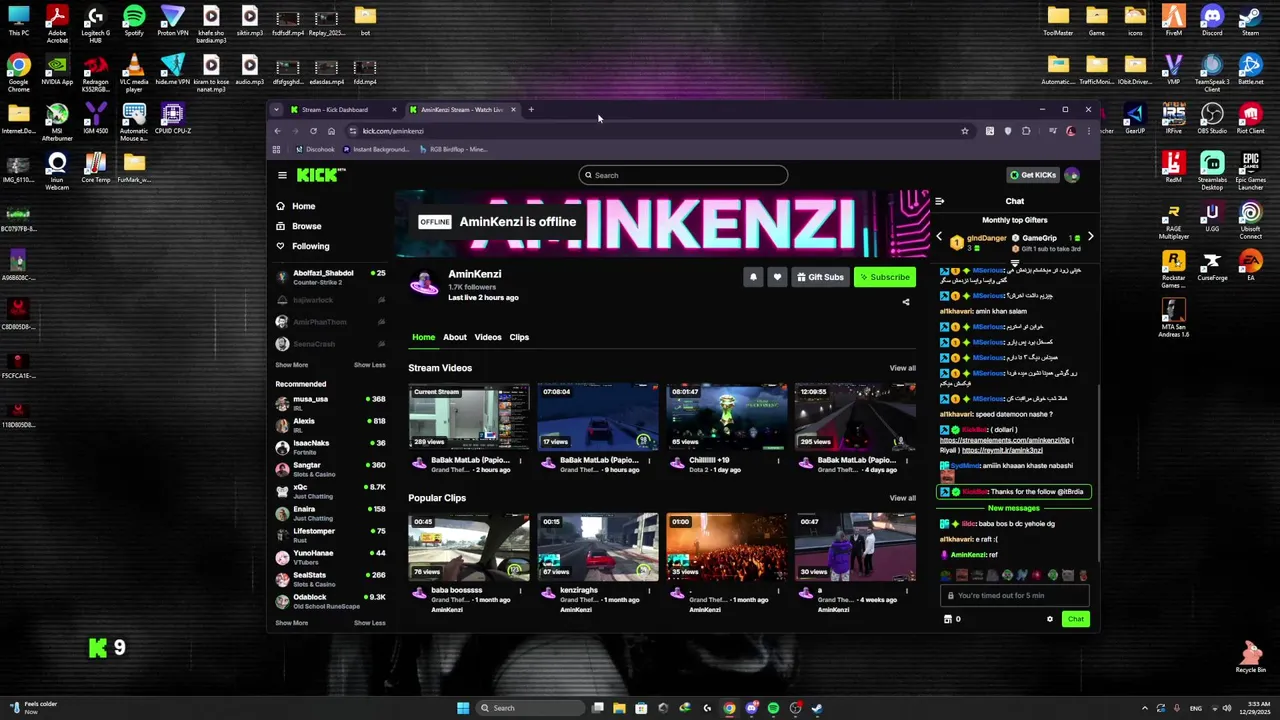The width and height of the screenshot is (1280, 720).
Task: Play the kenziraghs clip thumbnail
Action: coord(598,547)
